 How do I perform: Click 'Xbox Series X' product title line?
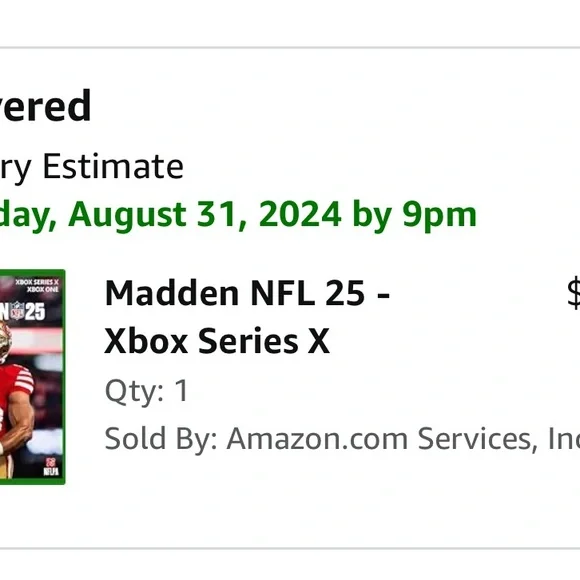[x=217, y=341]
